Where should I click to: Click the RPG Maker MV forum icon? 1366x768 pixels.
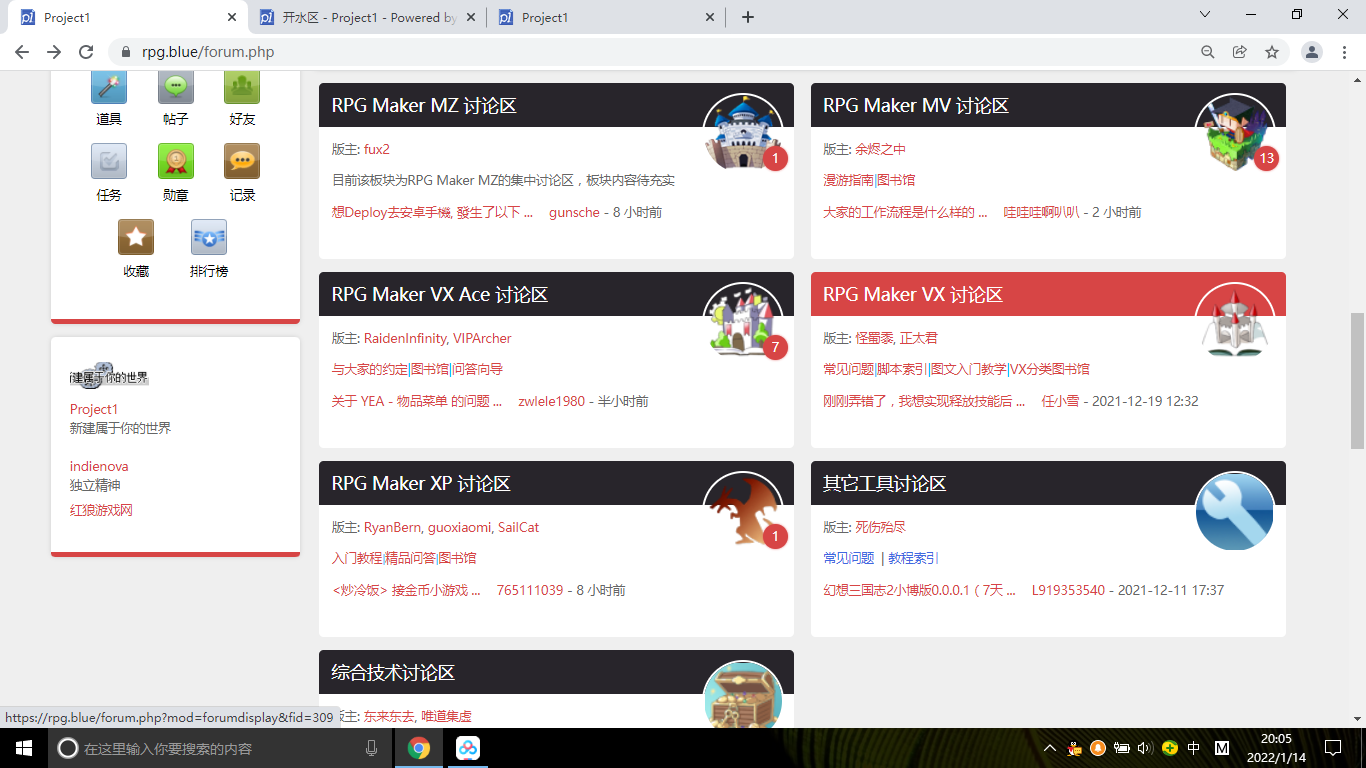[1235, 133]
